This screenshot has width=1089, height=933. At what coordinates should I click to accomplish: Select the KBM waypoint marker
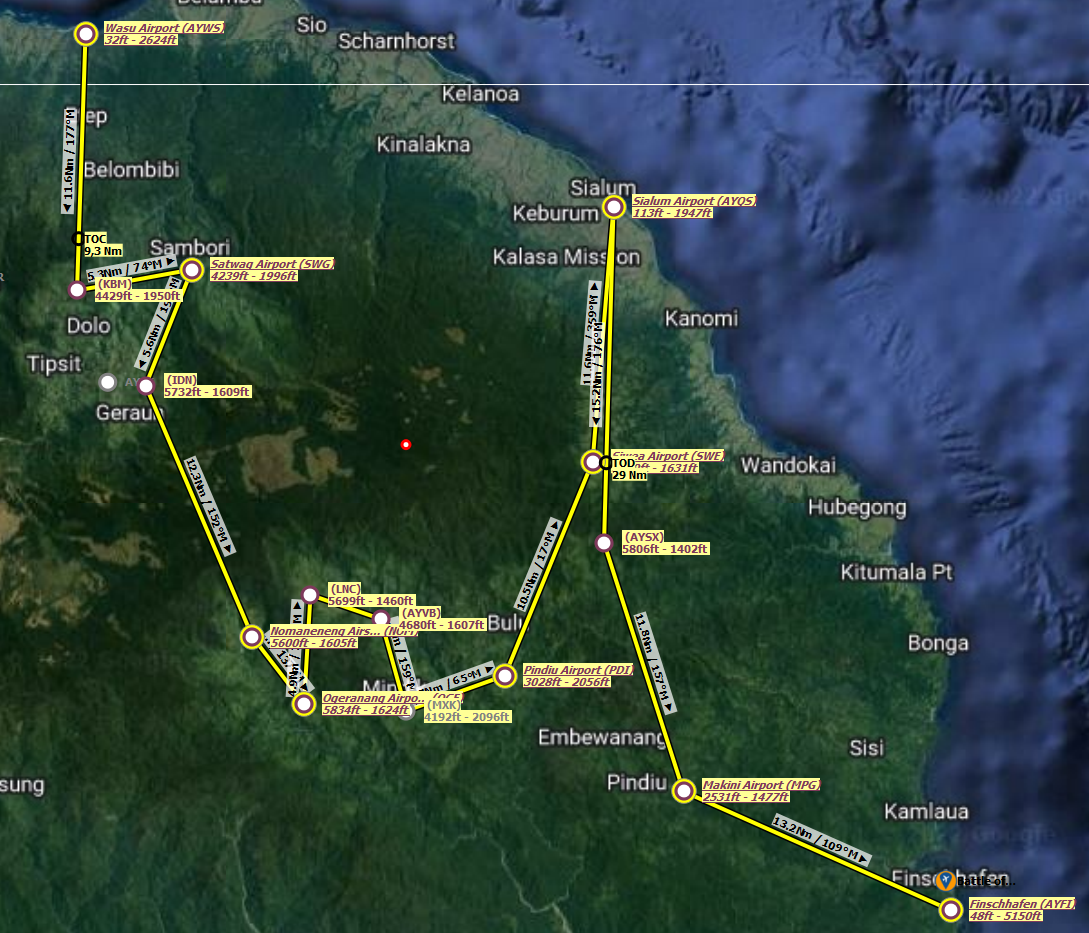77,290
